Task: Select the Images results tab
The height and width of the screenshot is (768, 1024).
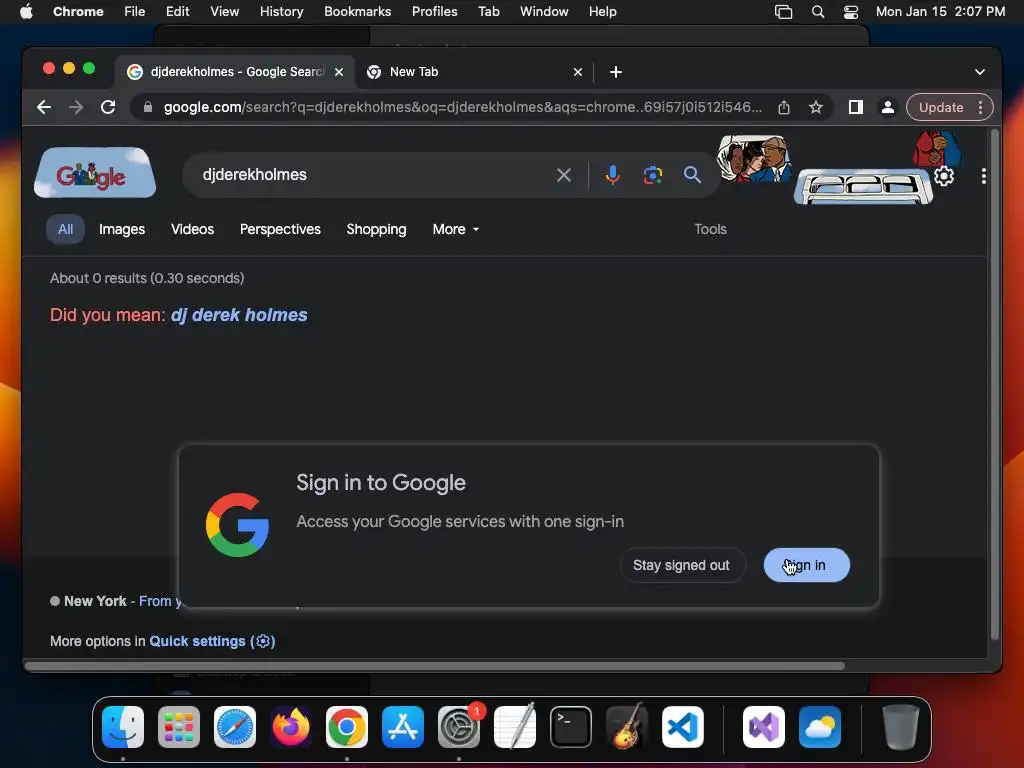Action: coord(122,229)
